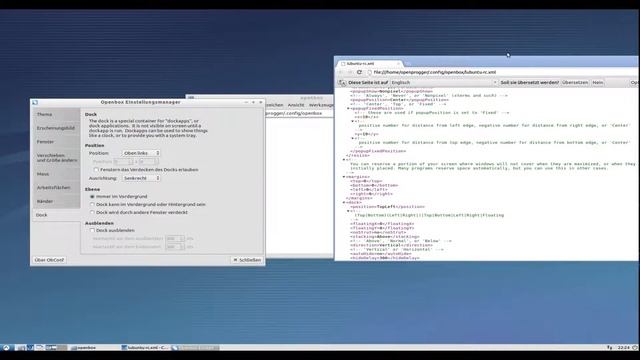Open the Arbeitsflächen tab
Image resolution: width=640 pixels, height=360 pixels.
[x=56, y=188]
